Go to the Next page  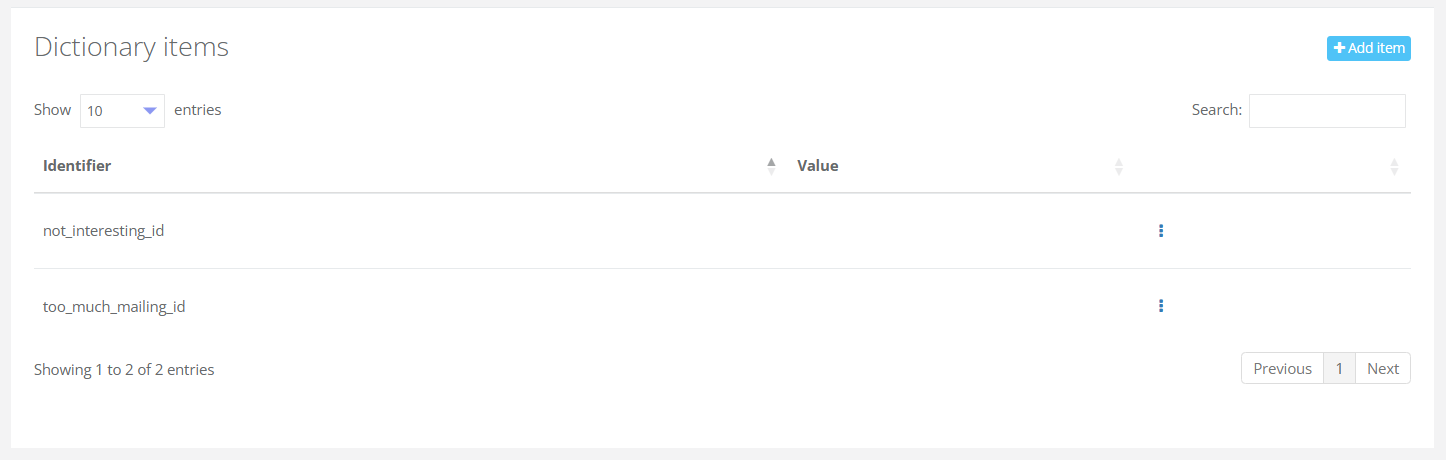tap(1383, 368)
